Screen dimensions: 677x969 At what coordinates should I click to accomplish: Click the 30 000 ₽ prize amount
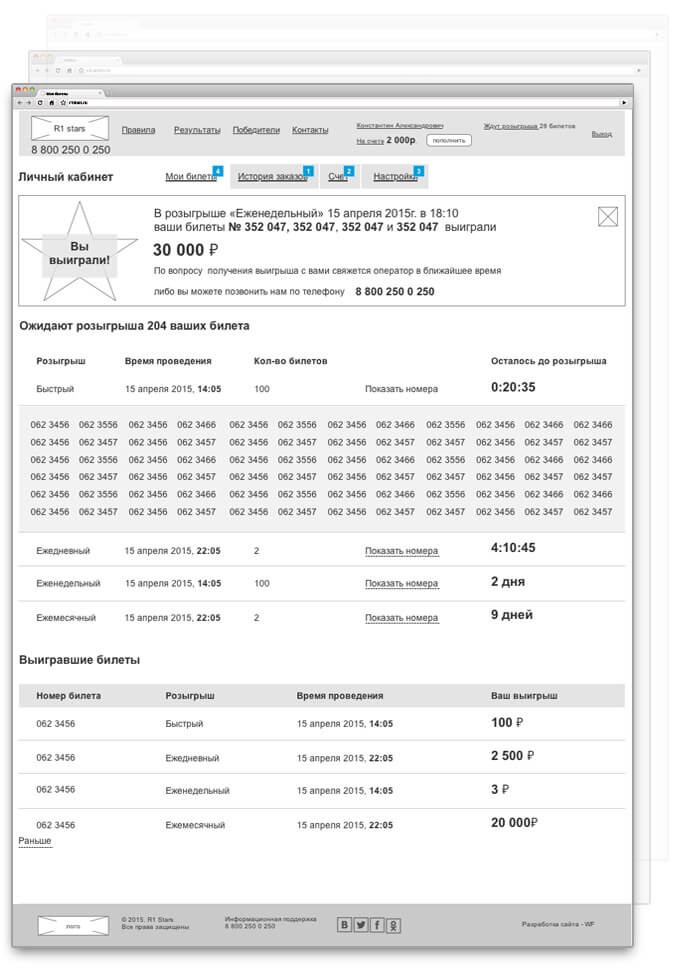point(185,250)
